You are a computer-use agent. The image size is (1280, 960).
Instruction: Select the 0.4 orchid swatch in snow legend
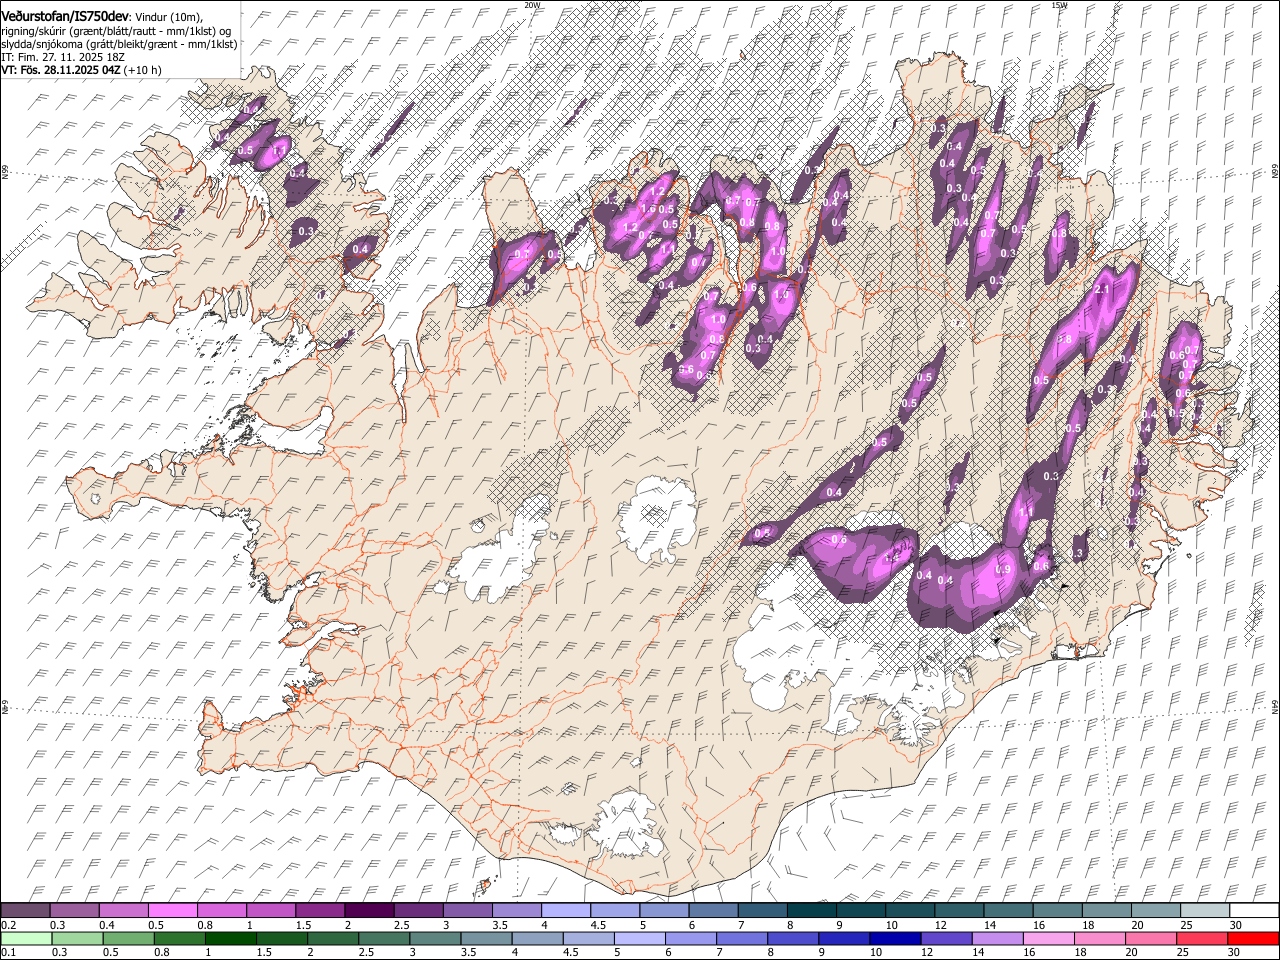click(124, 911)
